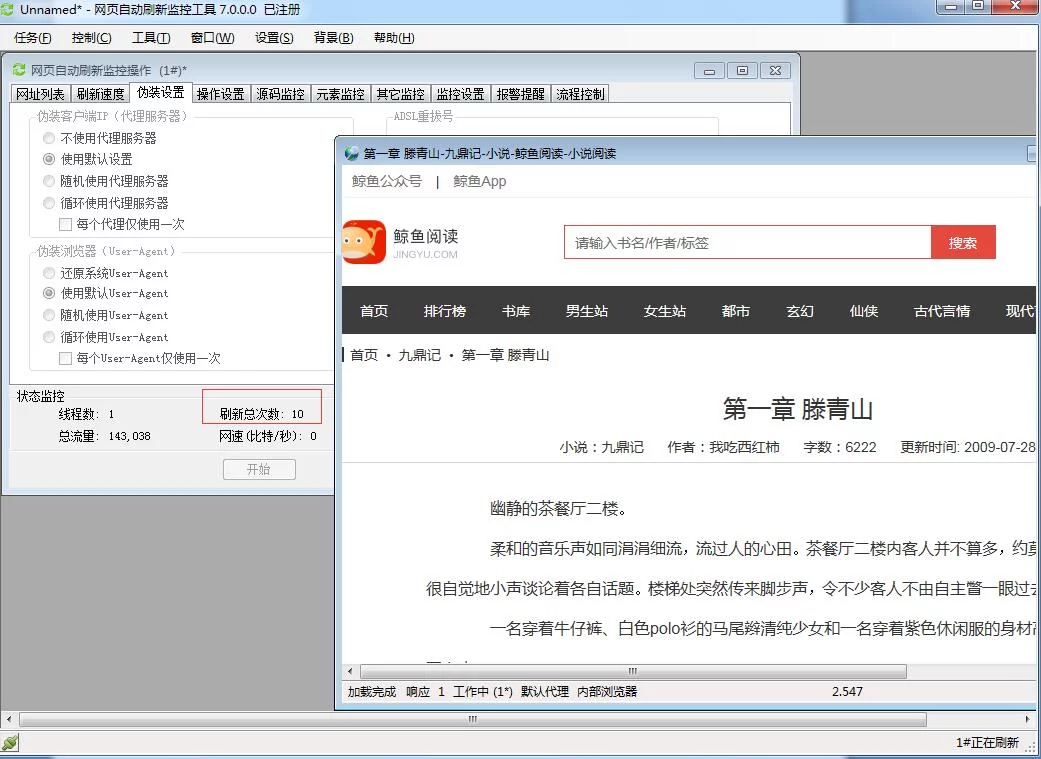The width and height of the screenshot is (1041, 759).
Task: Open the 排行榜 navigation item
Action: (x=445, y=311)
